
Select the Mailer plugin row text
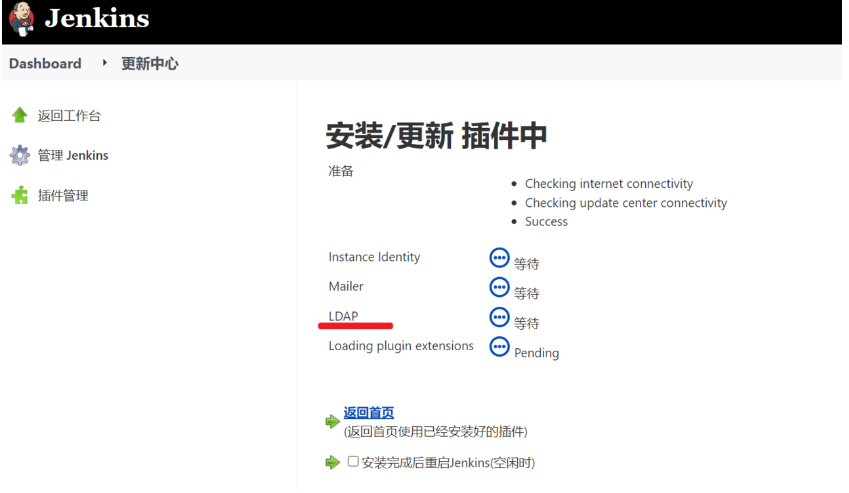point(346,286)
